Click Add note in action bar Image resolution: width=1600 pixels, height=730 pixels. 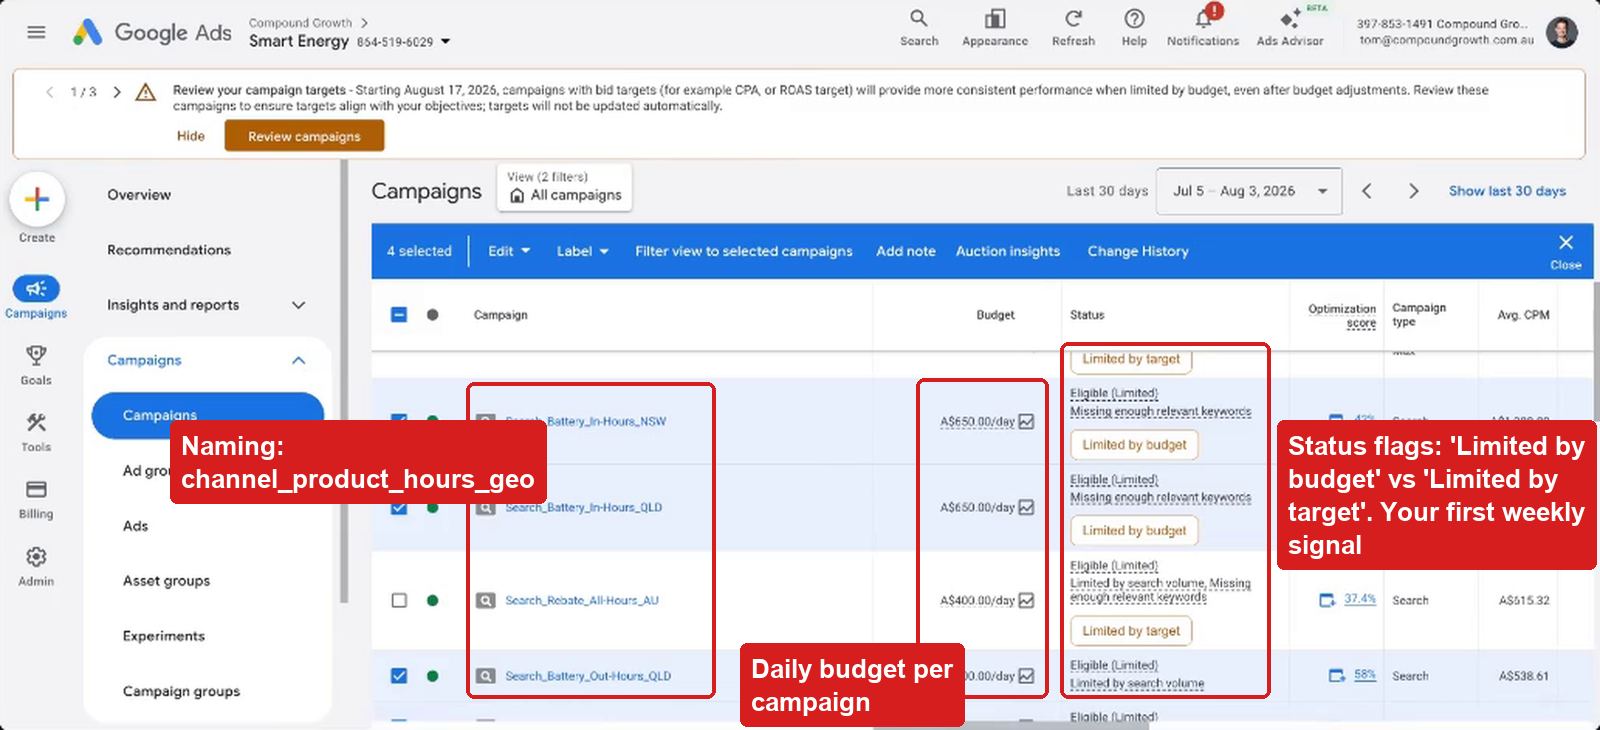click(x=906, y=251)
